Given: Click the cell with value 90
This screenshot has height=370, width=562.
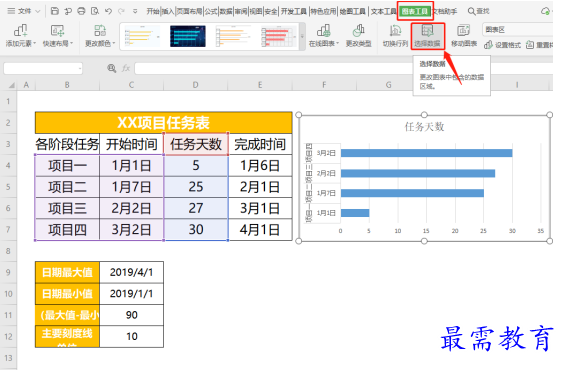Looking at the screenshot, I should click(131, 315).
